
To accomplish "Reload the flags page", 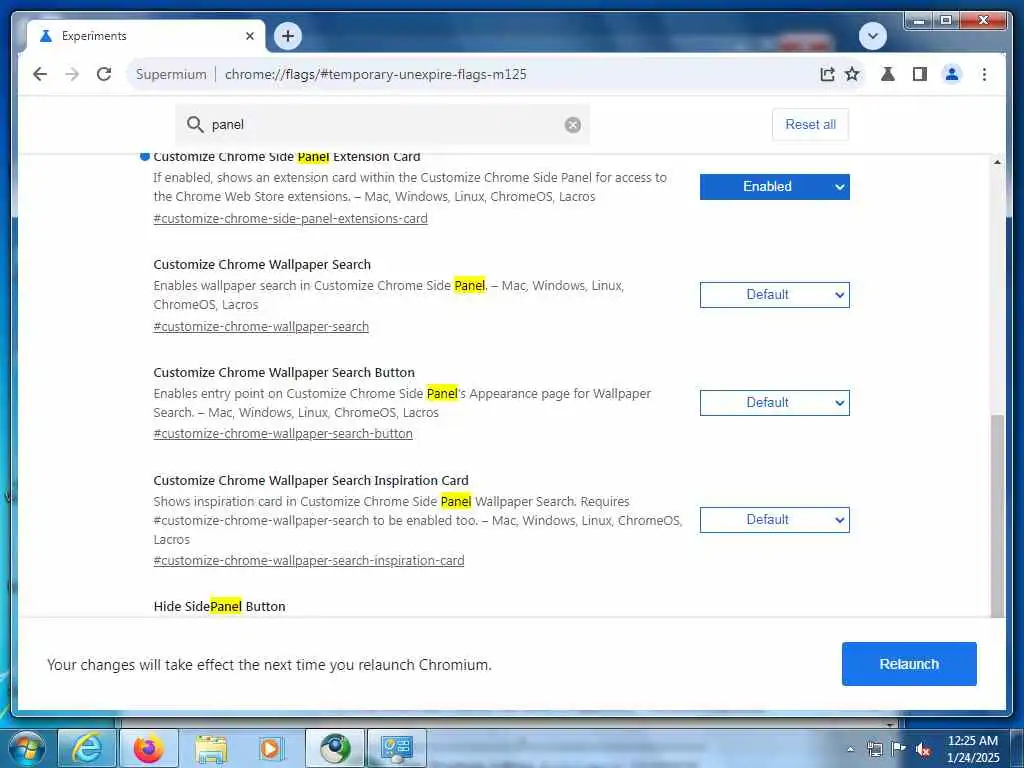I will [104, 74].
